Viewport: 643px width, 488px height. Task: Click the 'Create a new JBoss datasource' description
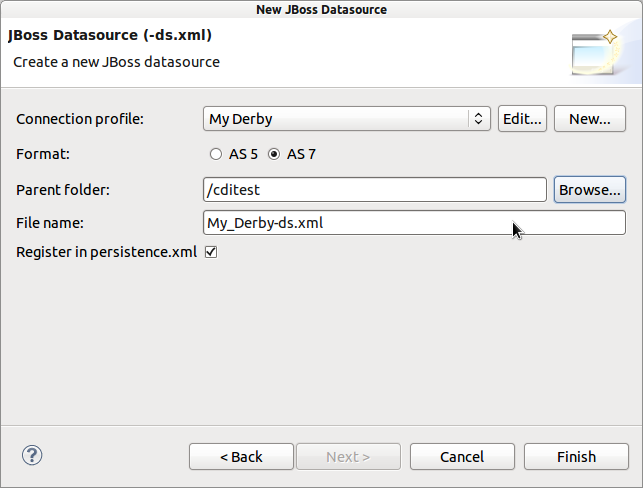(116, 62)
